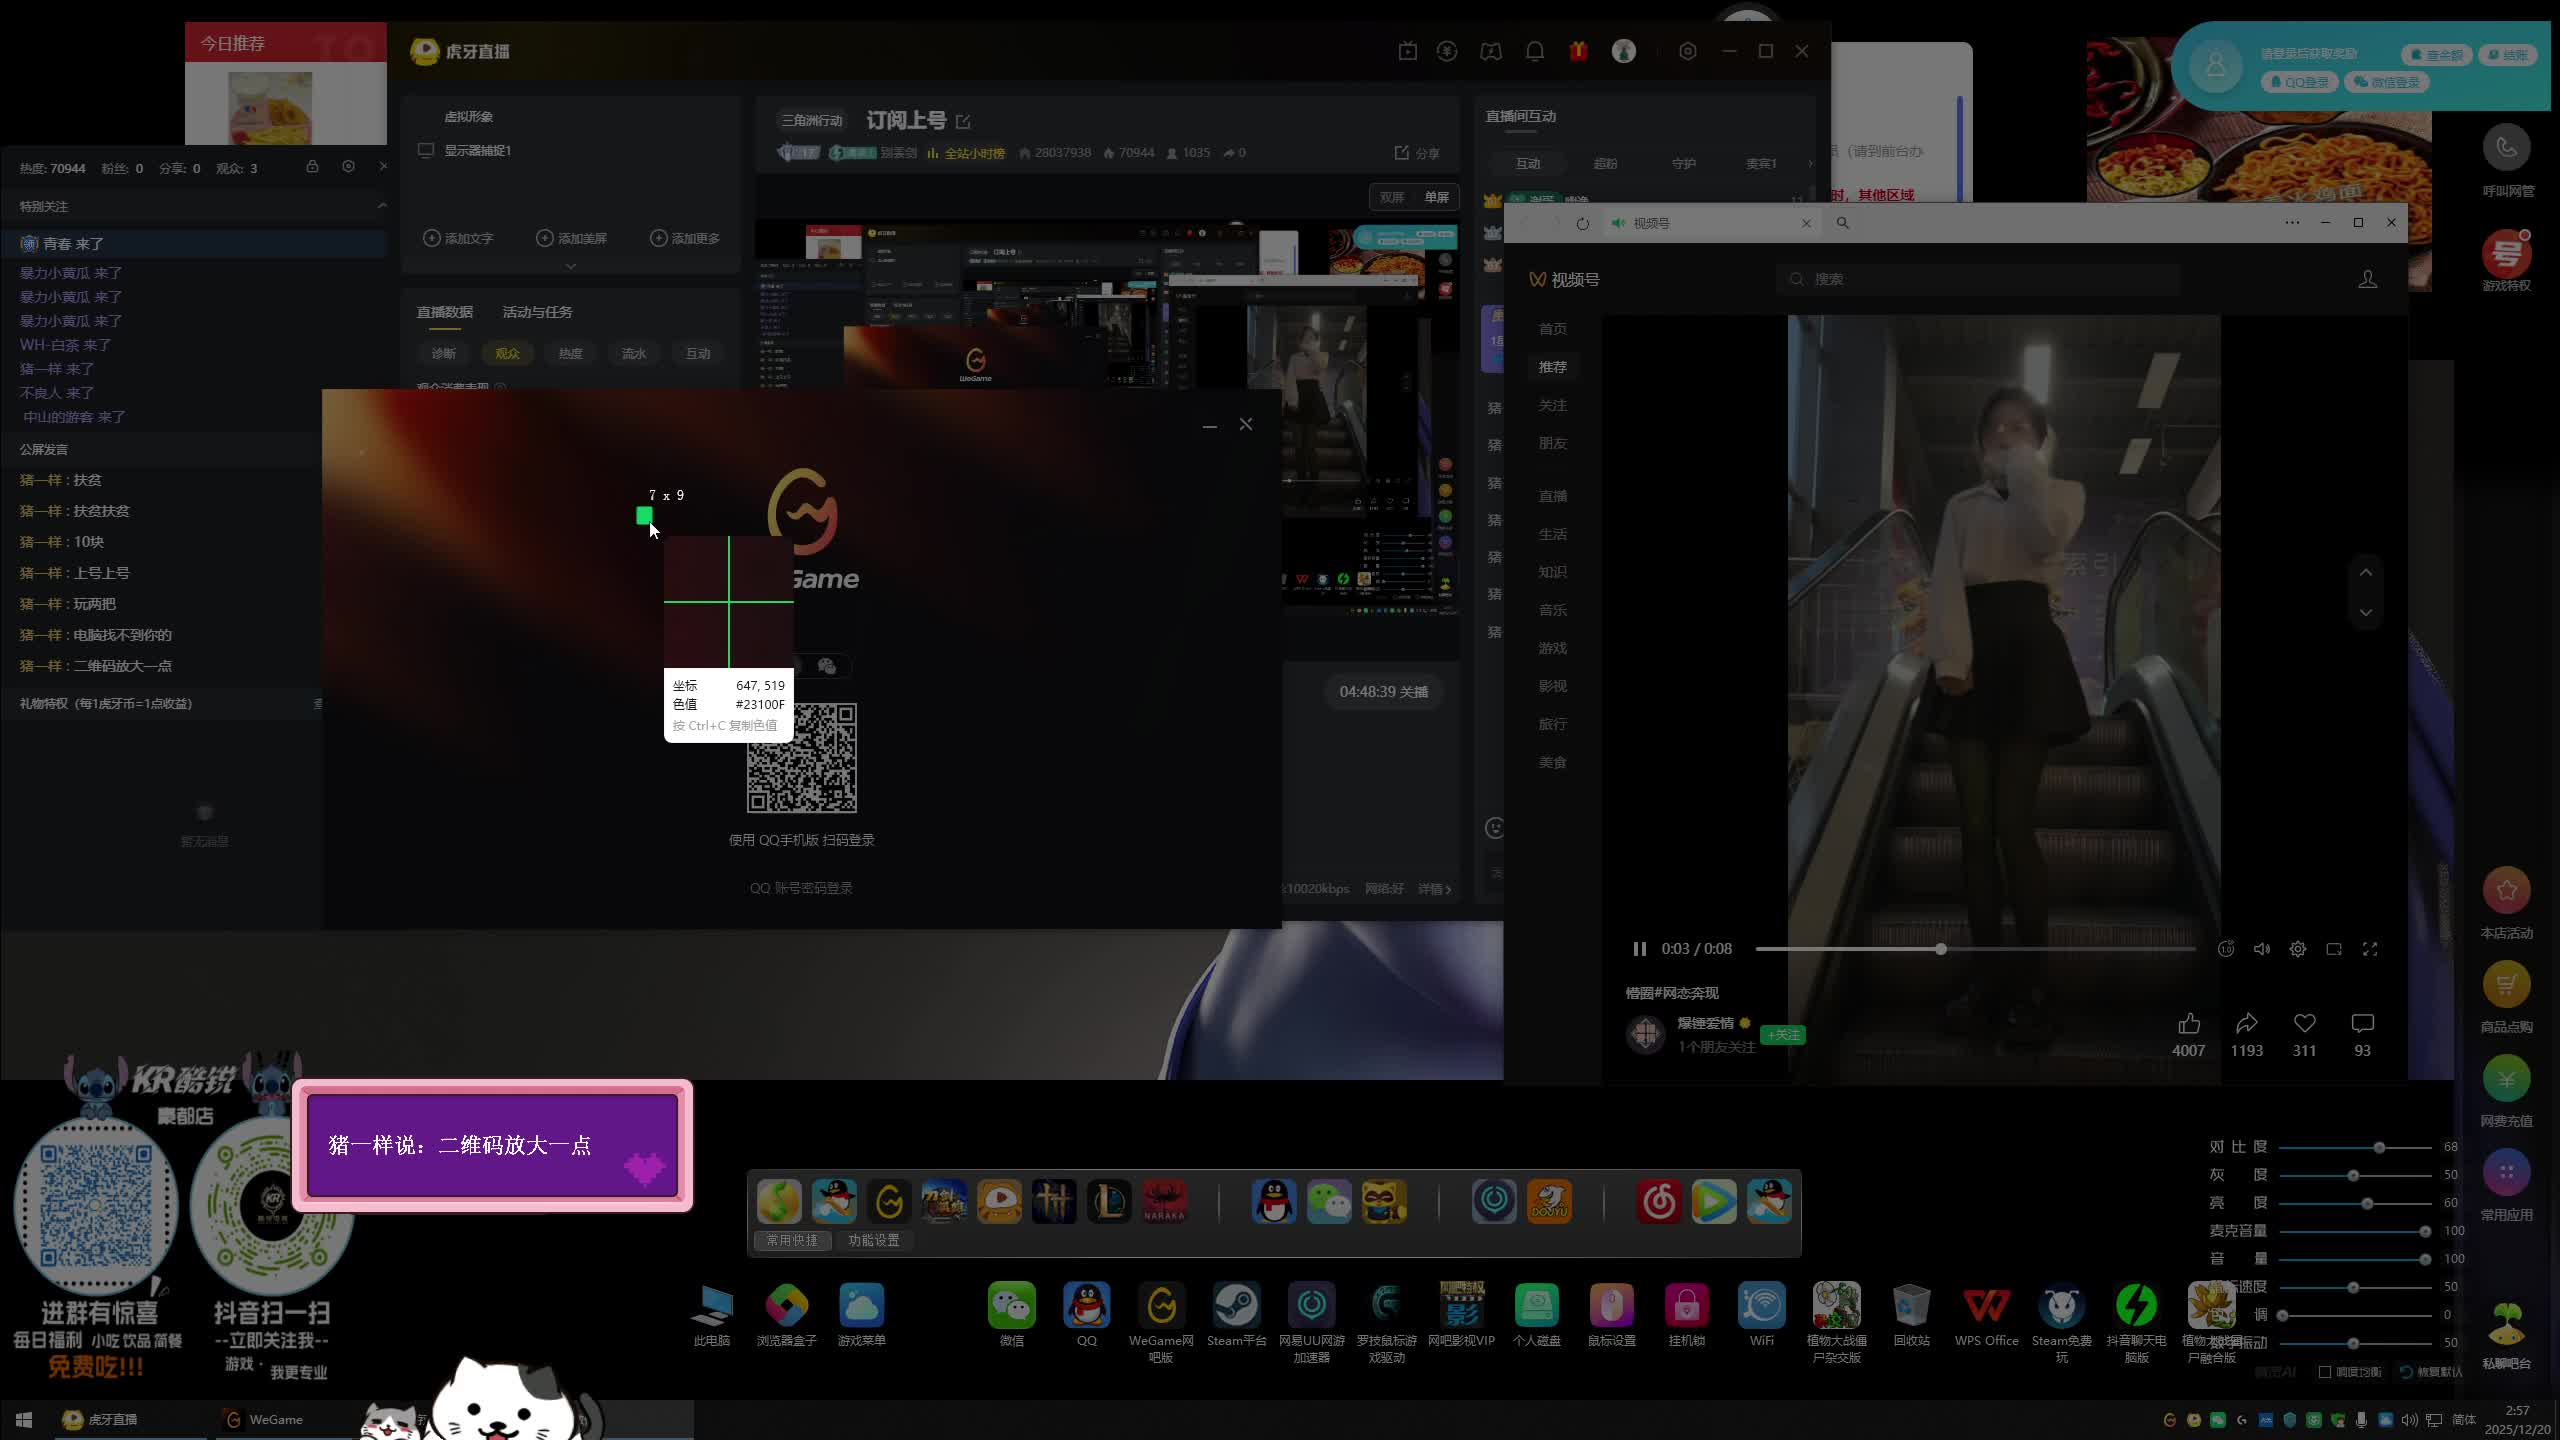The width and height of the screenshot is (2560, 1440).
Task: Like the video with thumbs-up icon
Action: click(2188, 1024)
